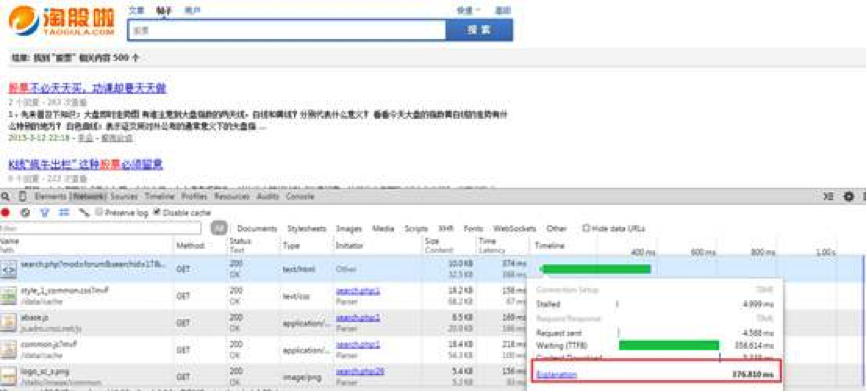Filter requests by XHR
Image resolution: width=867 pixels, height=392 pixels.
(x=446, y=229)
